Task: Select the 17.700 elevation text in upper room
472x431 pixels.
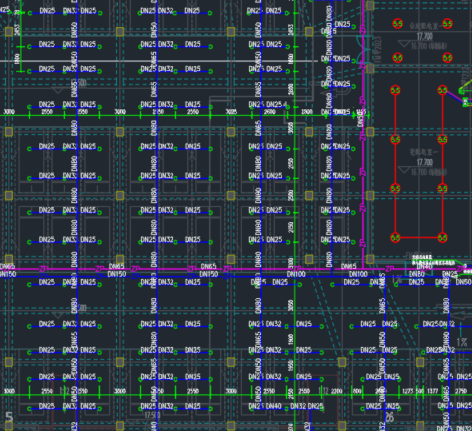Action: [425, 36]
